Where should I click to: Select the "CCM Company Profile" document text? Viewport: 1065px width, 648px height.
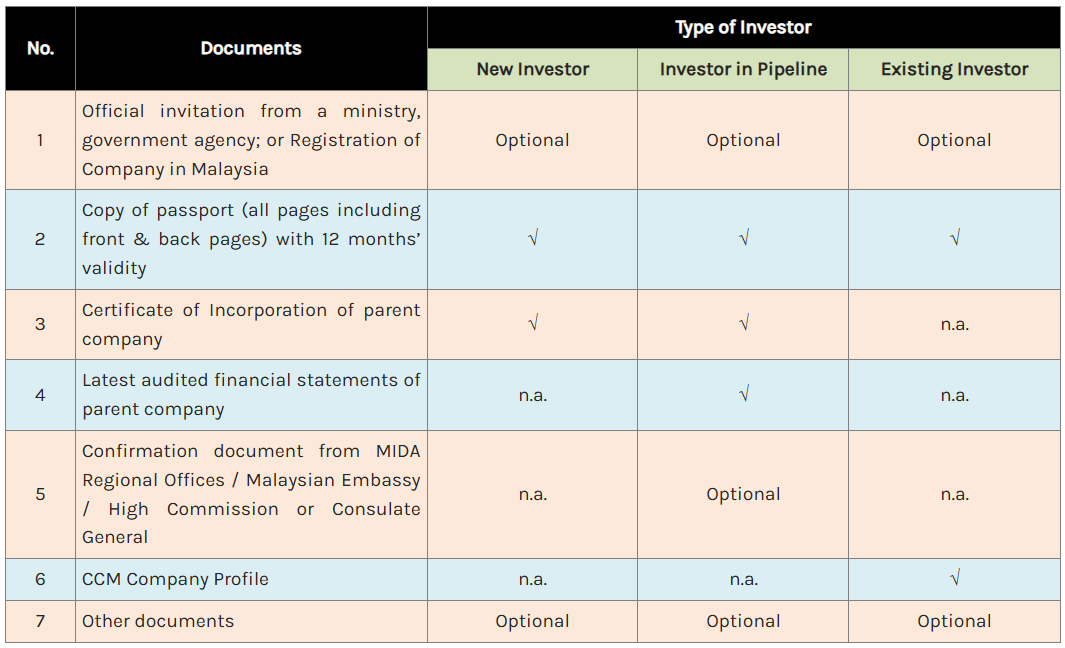click(x=175, y=579)
